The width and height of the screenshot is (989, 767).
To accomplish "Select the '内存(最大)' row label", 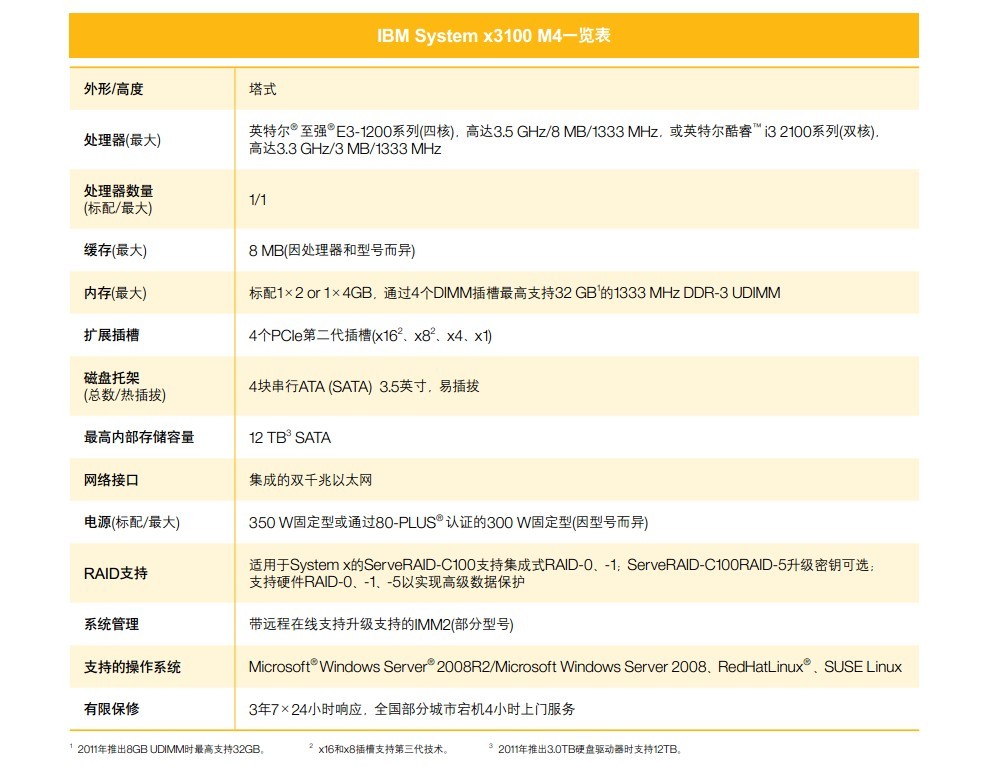I will pyautogui.click(x=115, y=293).
